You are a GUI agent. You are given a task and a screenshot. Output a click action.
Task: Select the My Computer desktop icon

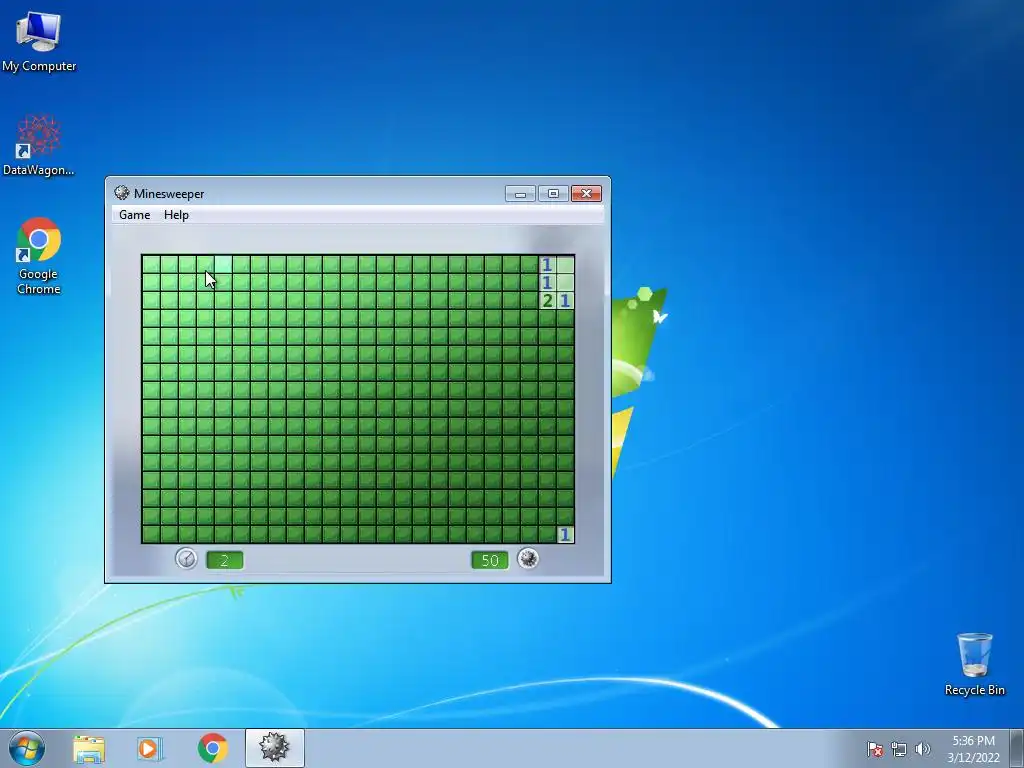[39, 41]
